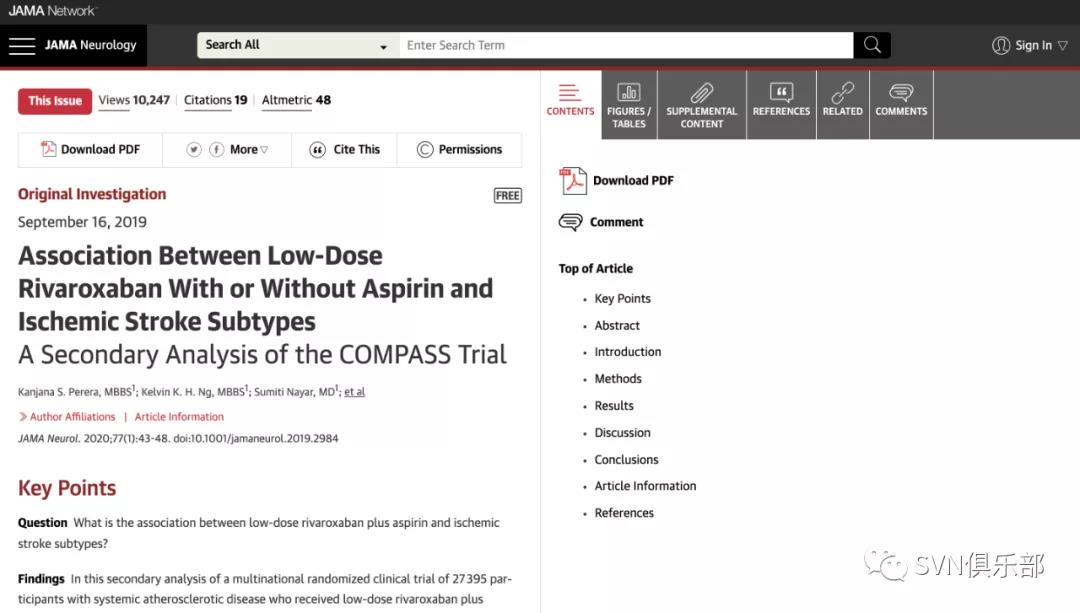This screenshot has width=1080, height=613.
Task: Jump to Discussion section
Action: tap(622, 433)
